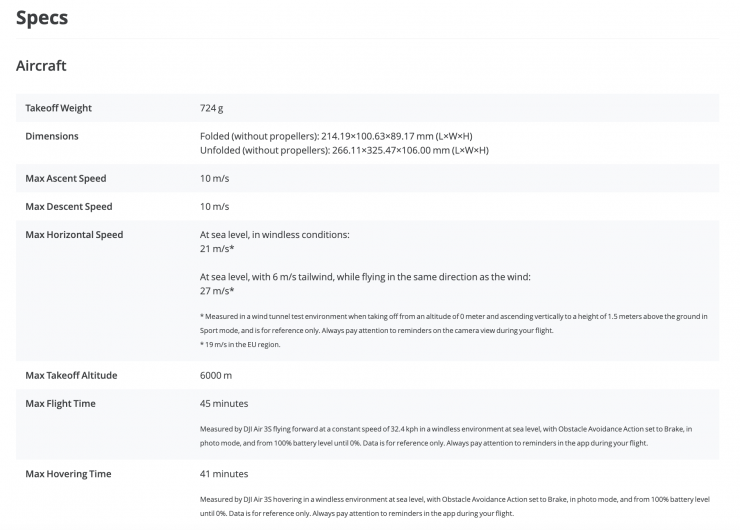Select the Max Takeoff Altitude label
740x530 pixels.
(x=71, y=375)
